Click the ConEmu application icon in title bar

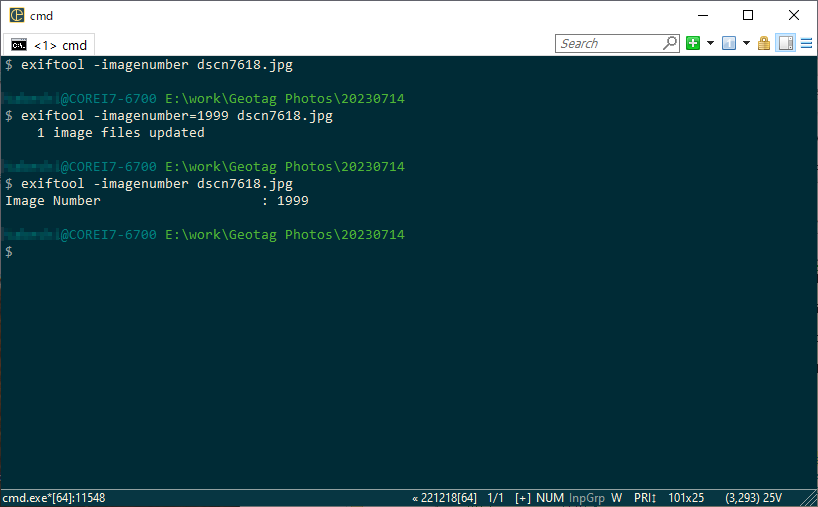click(x=17, y=15)
